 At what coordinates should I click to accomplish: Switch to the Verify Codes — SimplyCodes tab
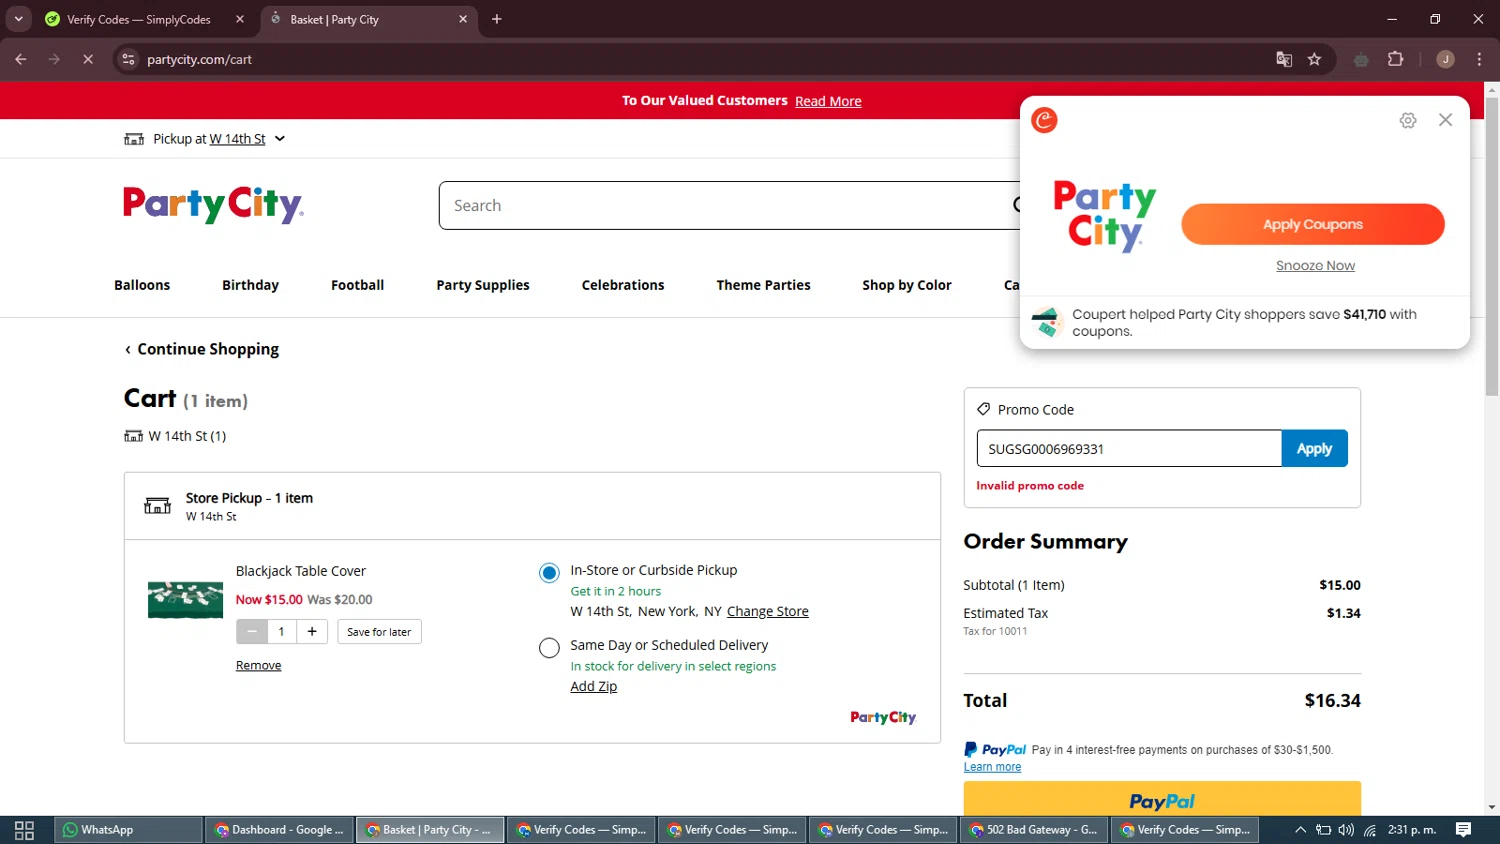138,19
